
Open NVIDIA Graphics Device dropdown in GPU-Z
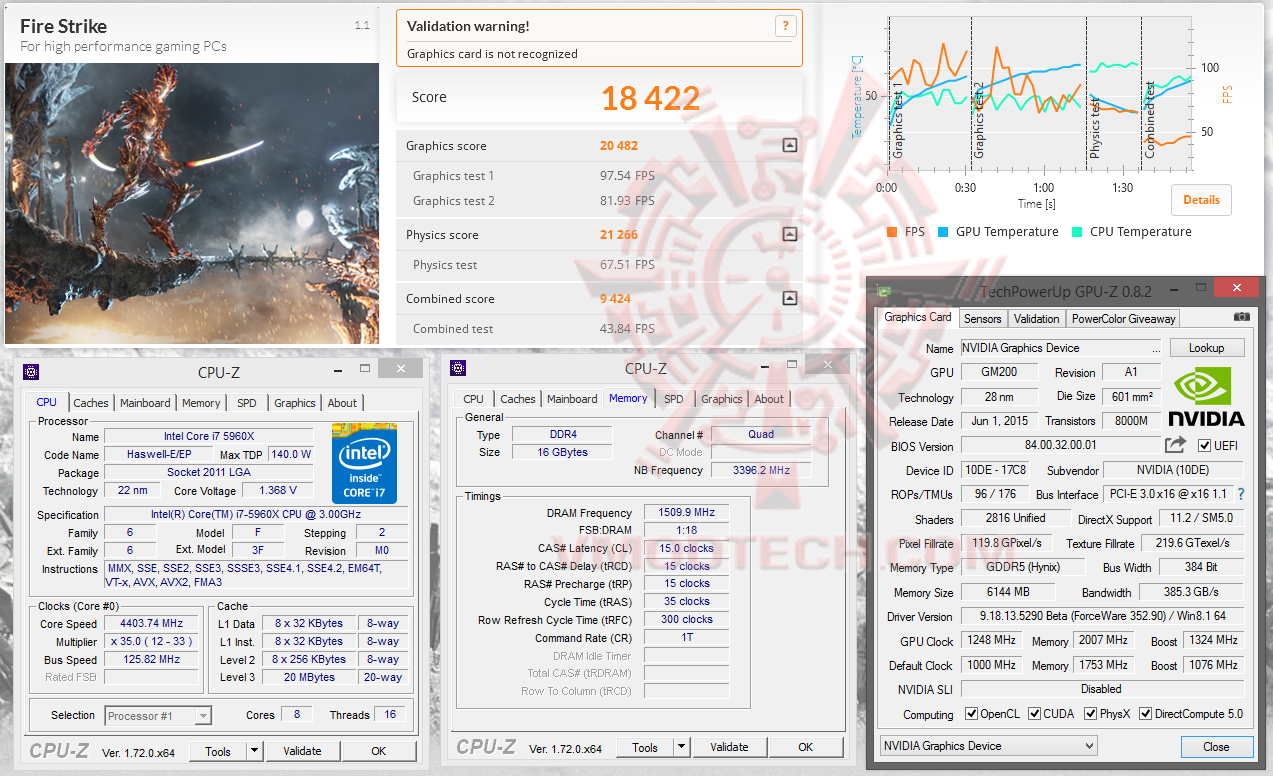click(989, 746)
